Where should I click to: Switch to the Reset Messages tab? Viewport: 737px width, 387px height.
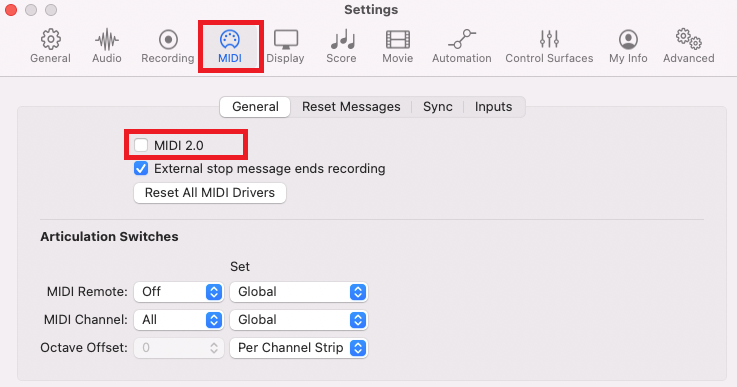(x=351, y=107)
